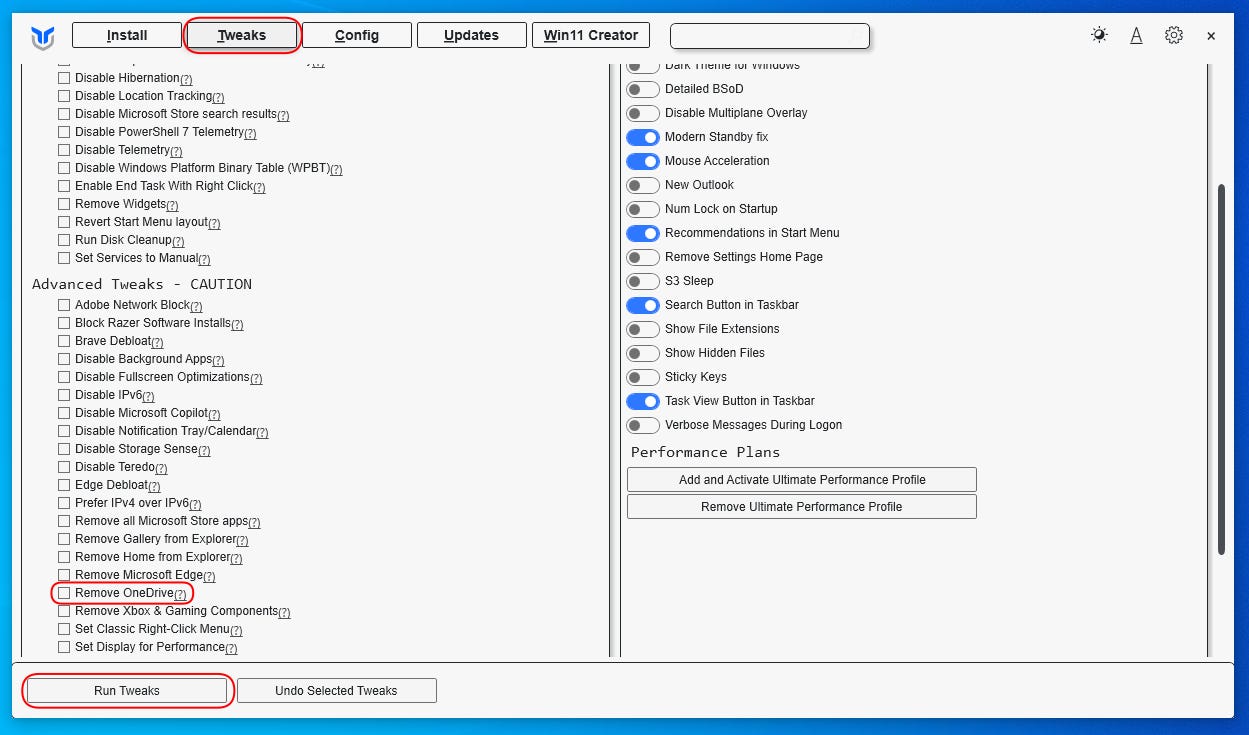1249x735 pixels.
Task: Enable the Detailed BSoD toggle
Action: [643, 89]
